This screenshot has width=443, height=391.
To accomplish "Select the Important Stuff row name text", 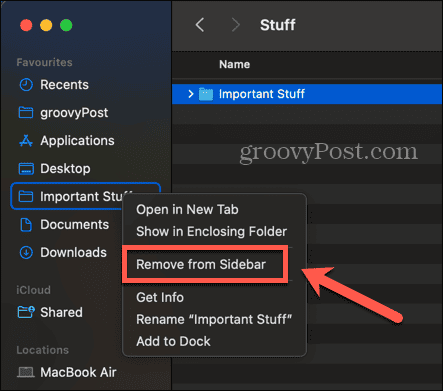I will coord(262,94).
